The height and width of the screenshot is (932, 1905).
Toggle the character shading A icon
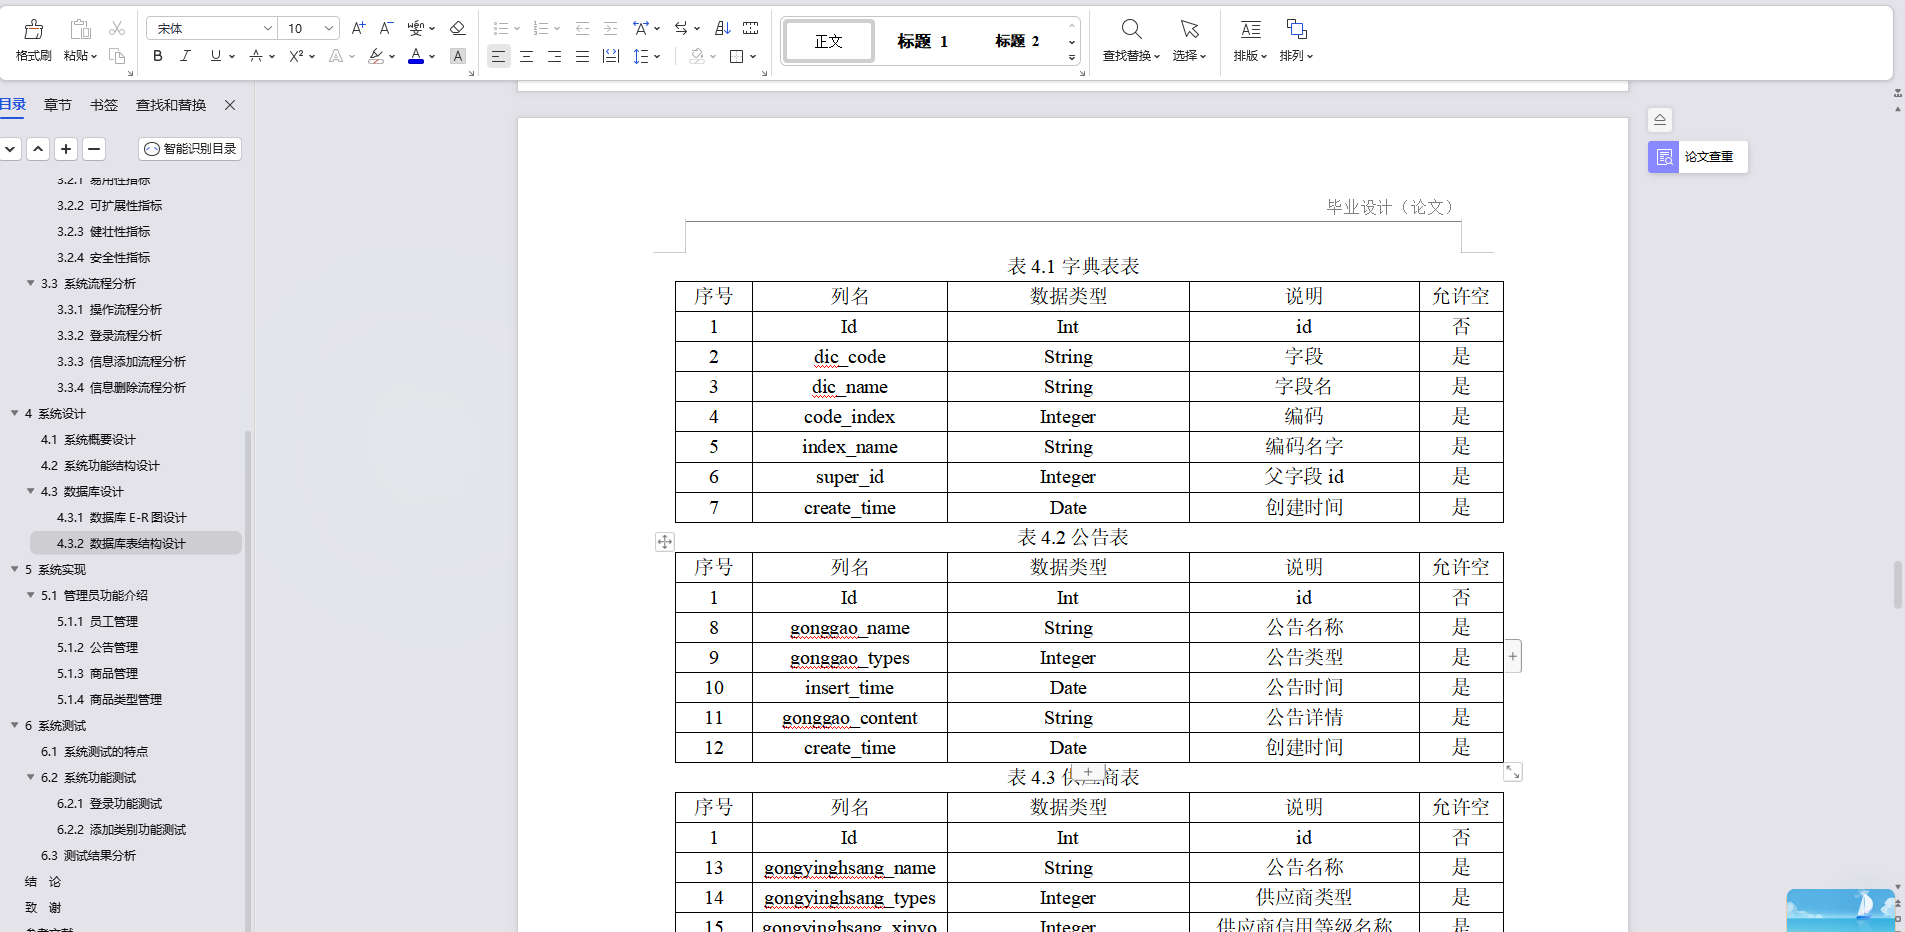click(457, 56)
